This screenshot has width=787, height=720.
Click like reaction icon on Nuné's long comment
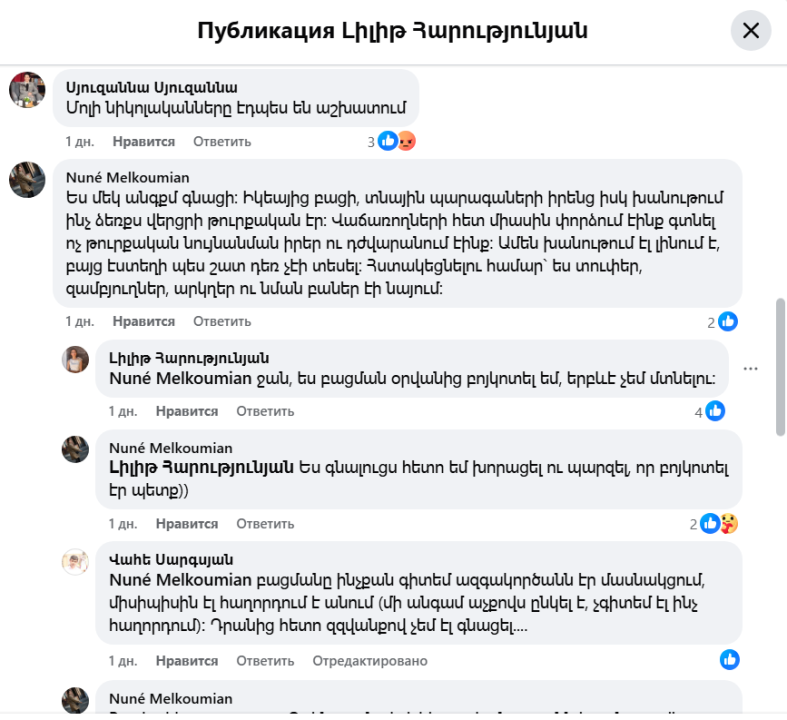pyautogui.click(x=728, y=322)
